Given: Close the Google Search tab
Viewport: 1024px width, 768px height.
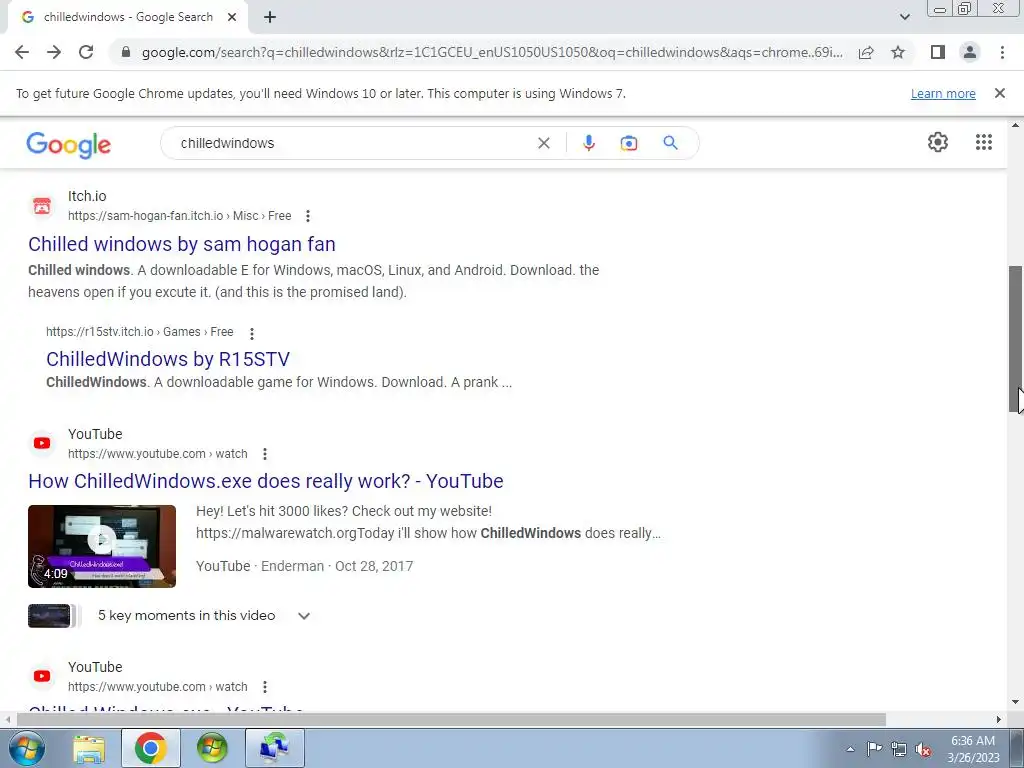Looking at the screenshot, I should coord(232,17).
